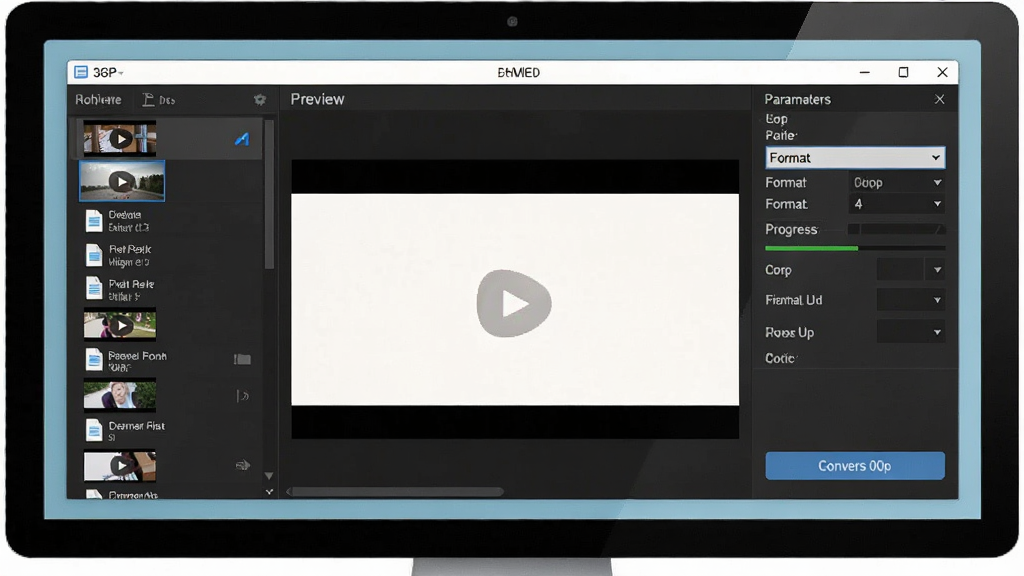Open the settings gear in the file list header
Viewport: 1024px width, 576px height.
tap(260, 99)
